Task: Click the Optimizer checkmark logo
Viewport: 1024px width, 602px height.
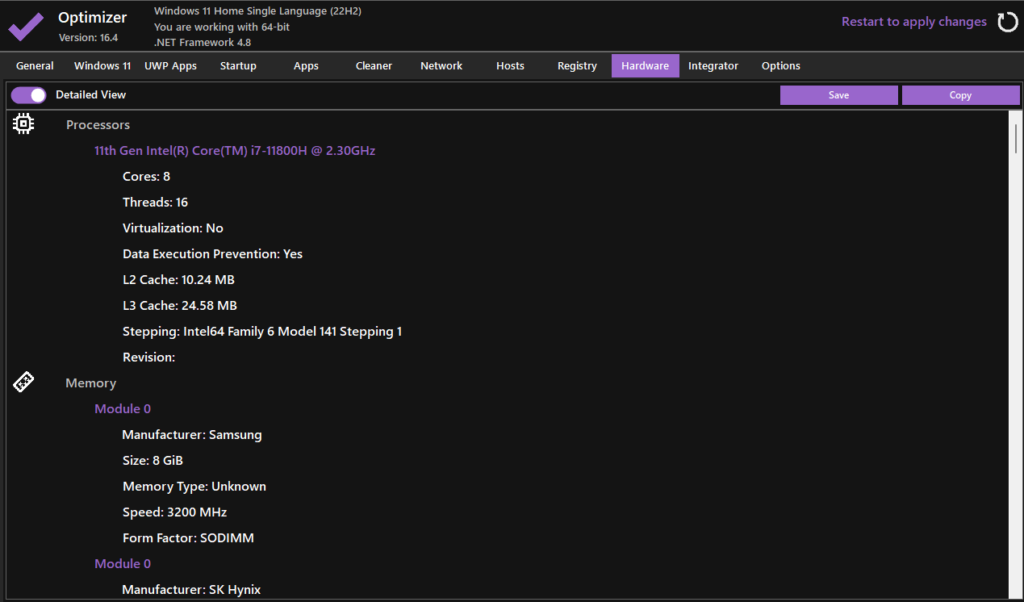Action: pyautogui.click(x=26, y=25)
